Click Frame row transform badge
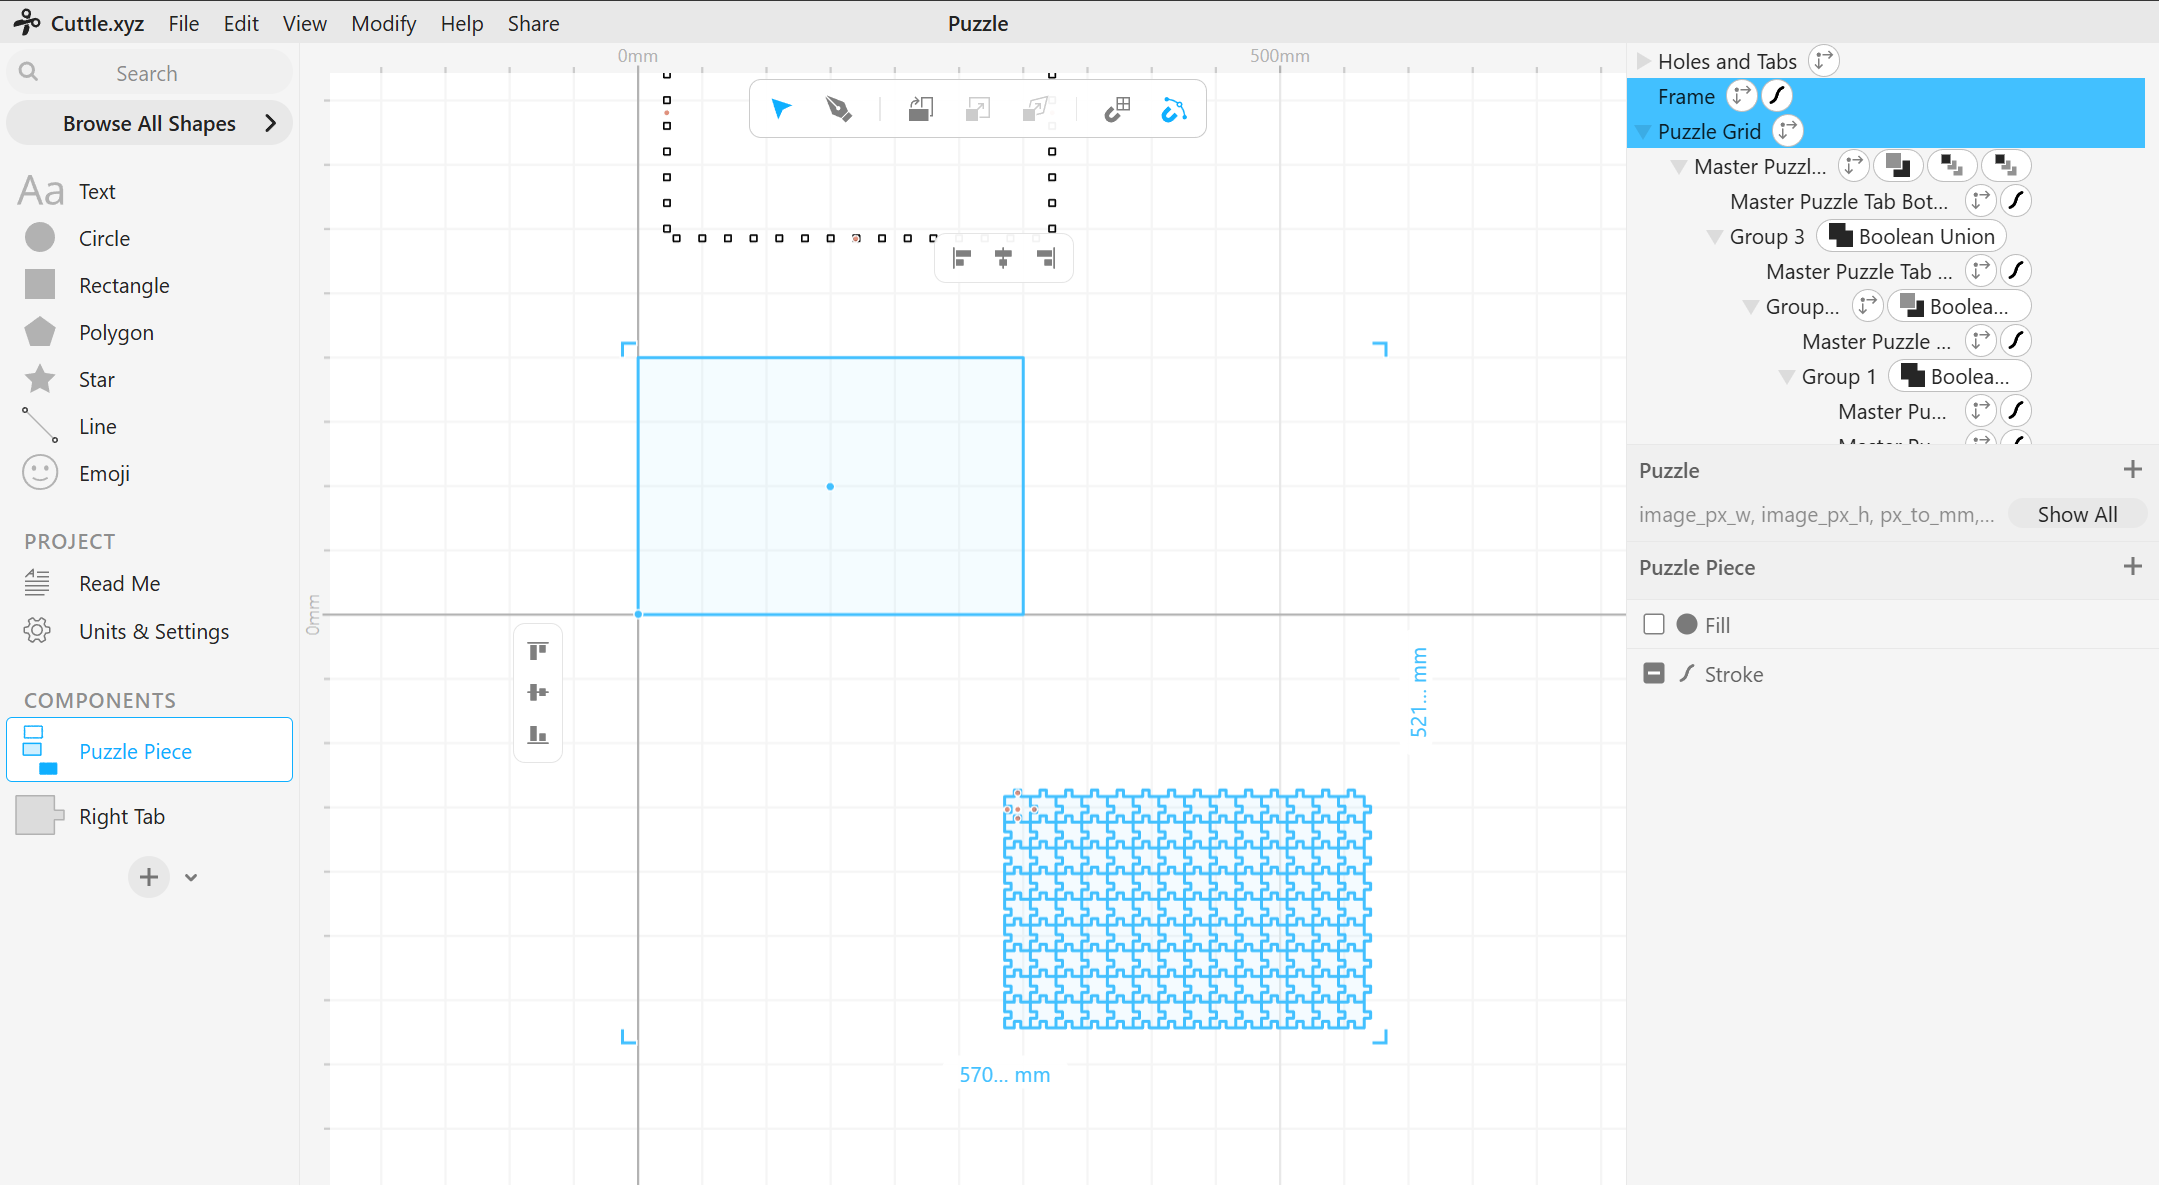Screen dimensions: 2159x1185 click(x=1742, y=95)
